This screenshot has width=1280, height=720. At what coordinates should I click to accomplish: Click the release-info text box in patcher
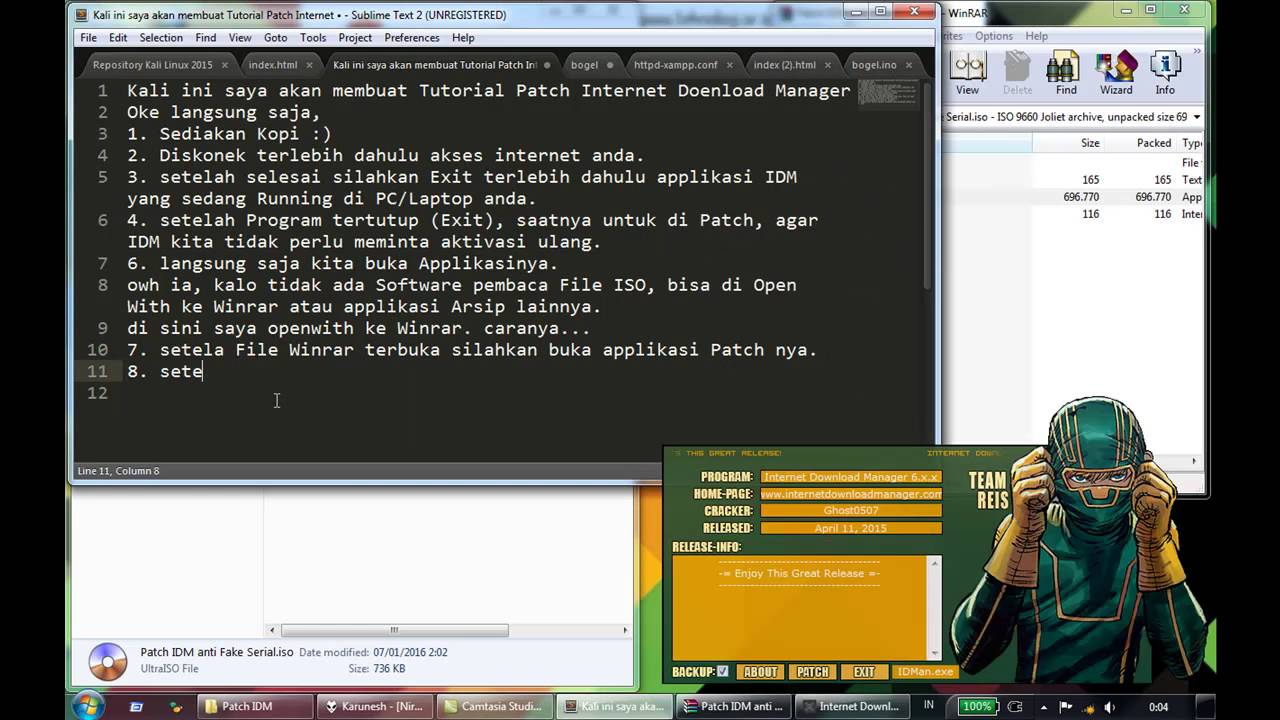pyautogui.click(x=801, y=607)
